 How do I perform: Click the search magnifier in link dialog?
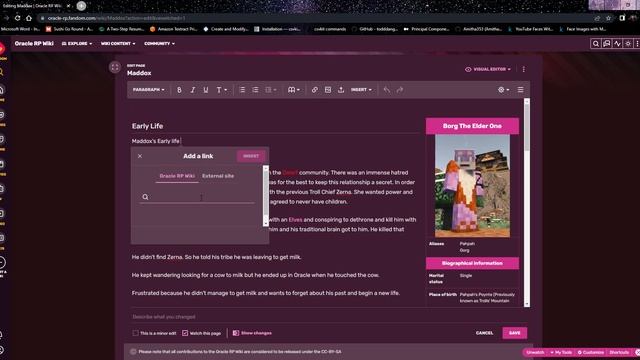click(x=145, y=197)
